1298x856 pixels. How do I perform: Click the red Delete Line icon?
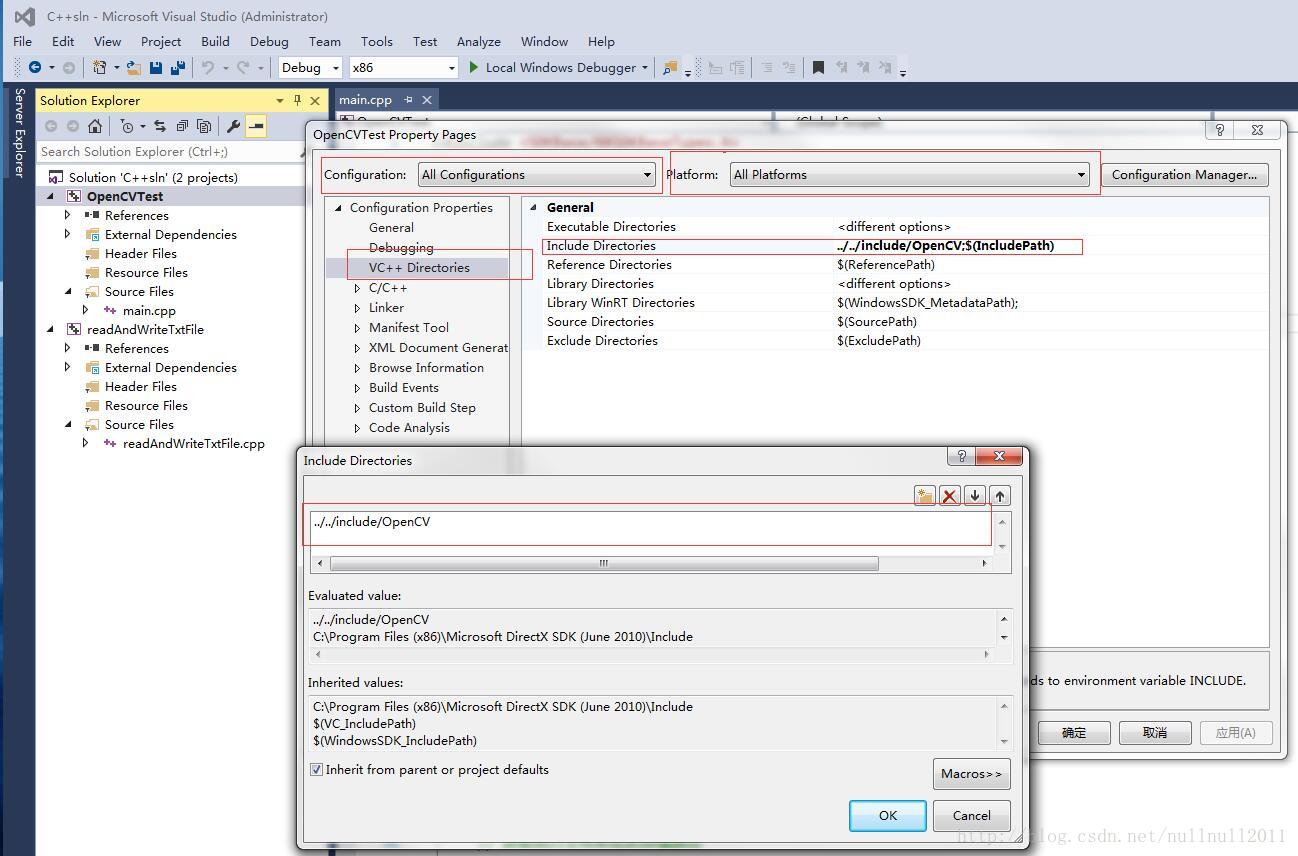949,495
